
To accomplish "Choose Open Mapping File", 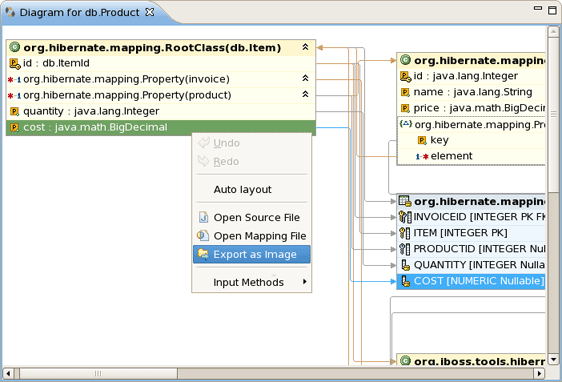I will point(252,236).
